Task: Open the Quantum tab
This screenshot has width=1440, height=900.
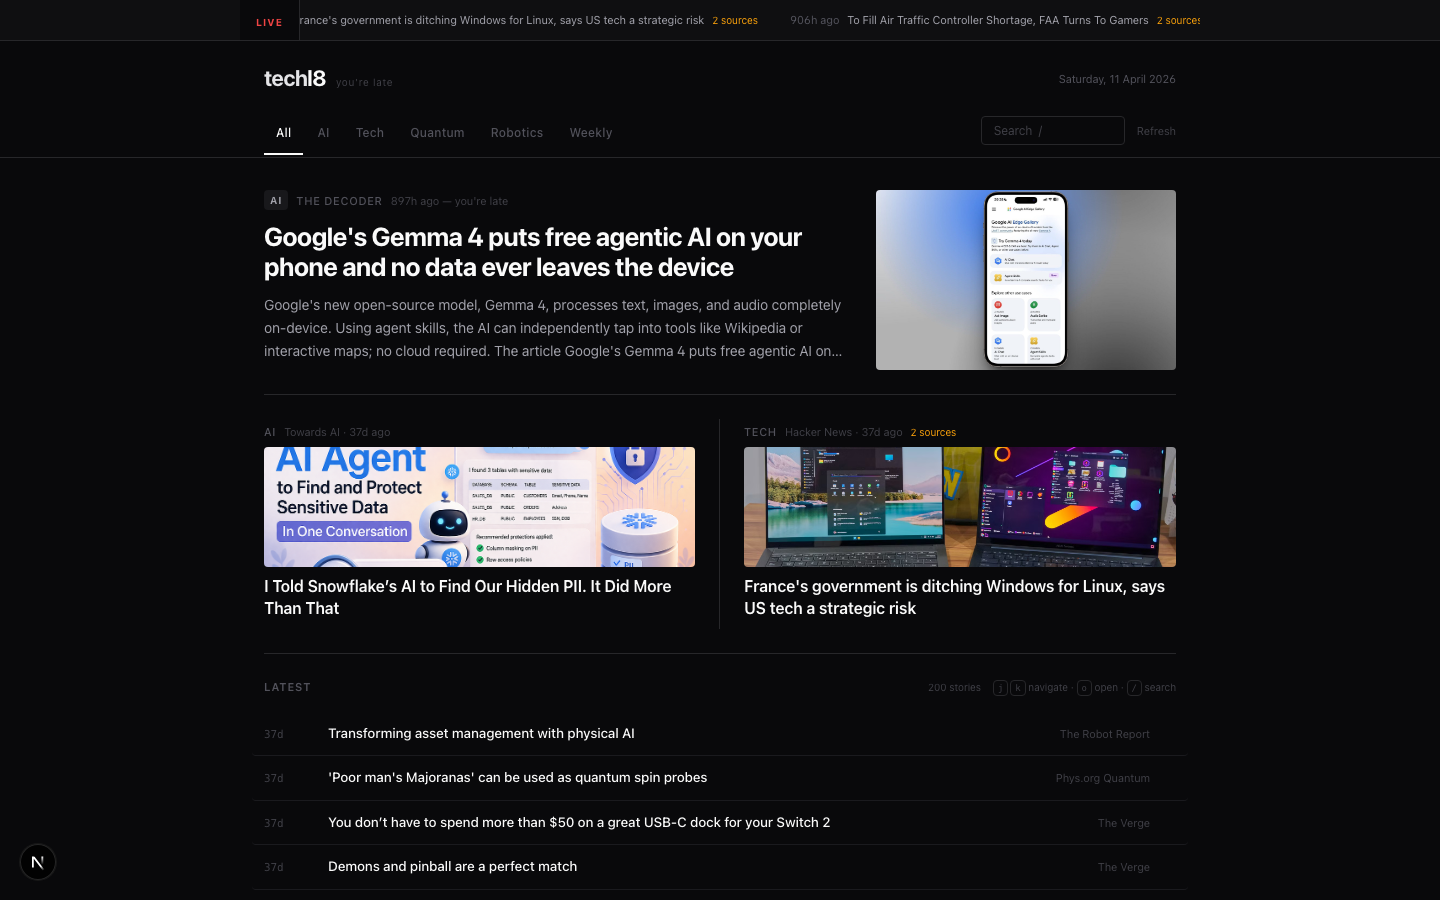Action: [437, 133]
